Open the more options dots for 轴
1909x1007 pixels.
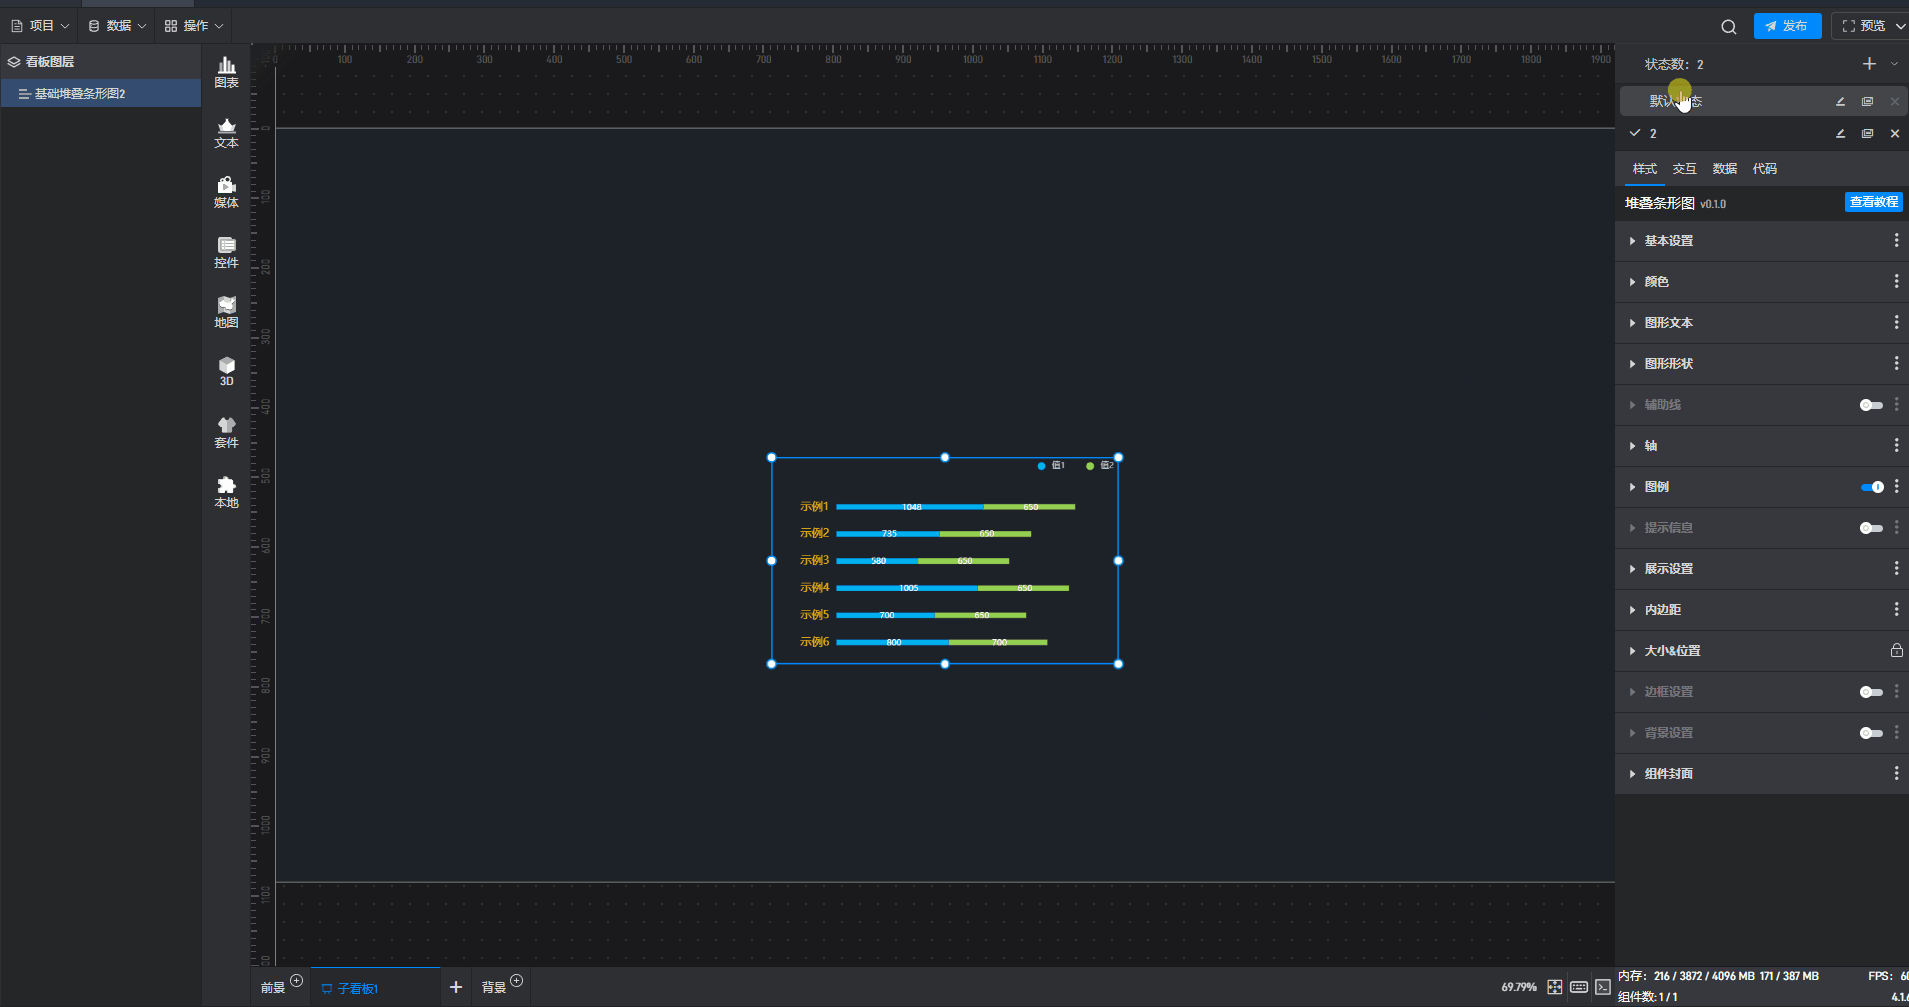pos(1896,446)
